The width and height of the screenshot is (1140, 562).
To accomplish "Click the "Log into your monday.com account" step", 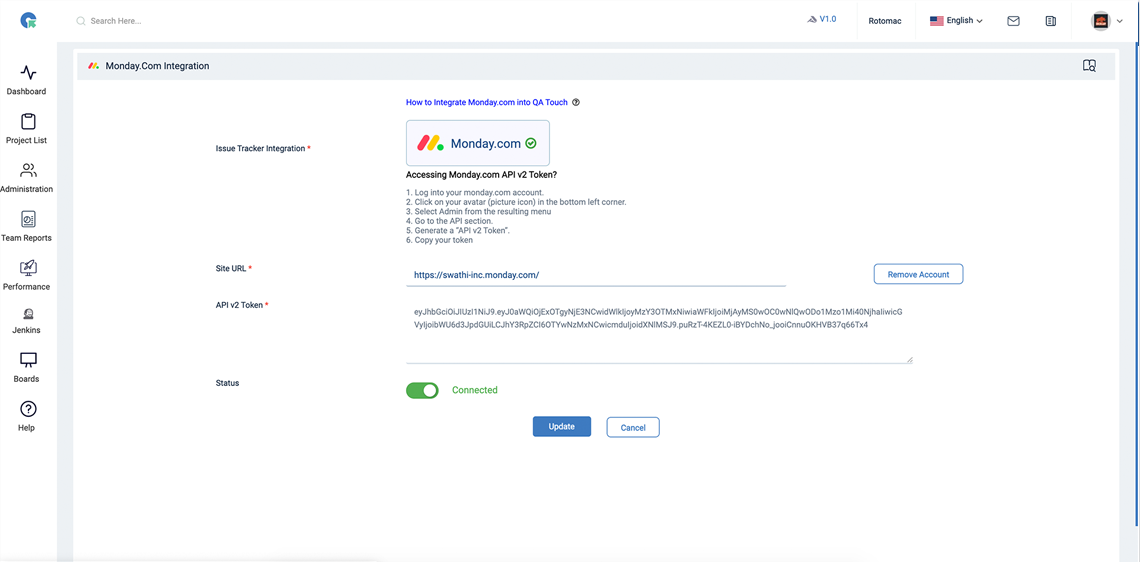I will tap(475, 193).
